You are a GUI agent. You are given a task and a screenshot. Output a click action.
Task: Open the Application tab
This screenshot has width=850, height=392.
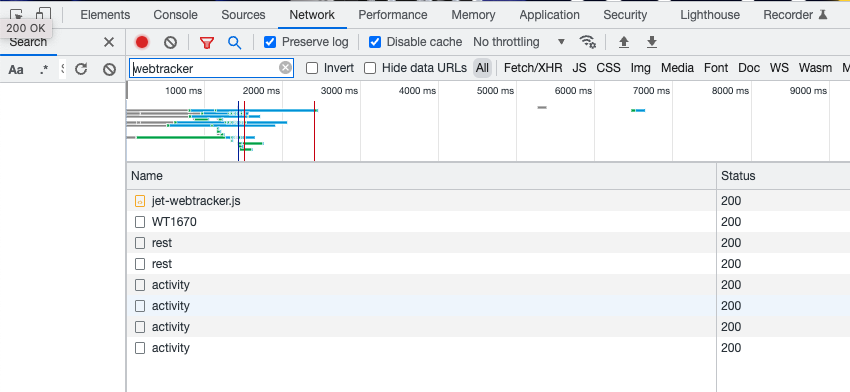pos(550,15)
